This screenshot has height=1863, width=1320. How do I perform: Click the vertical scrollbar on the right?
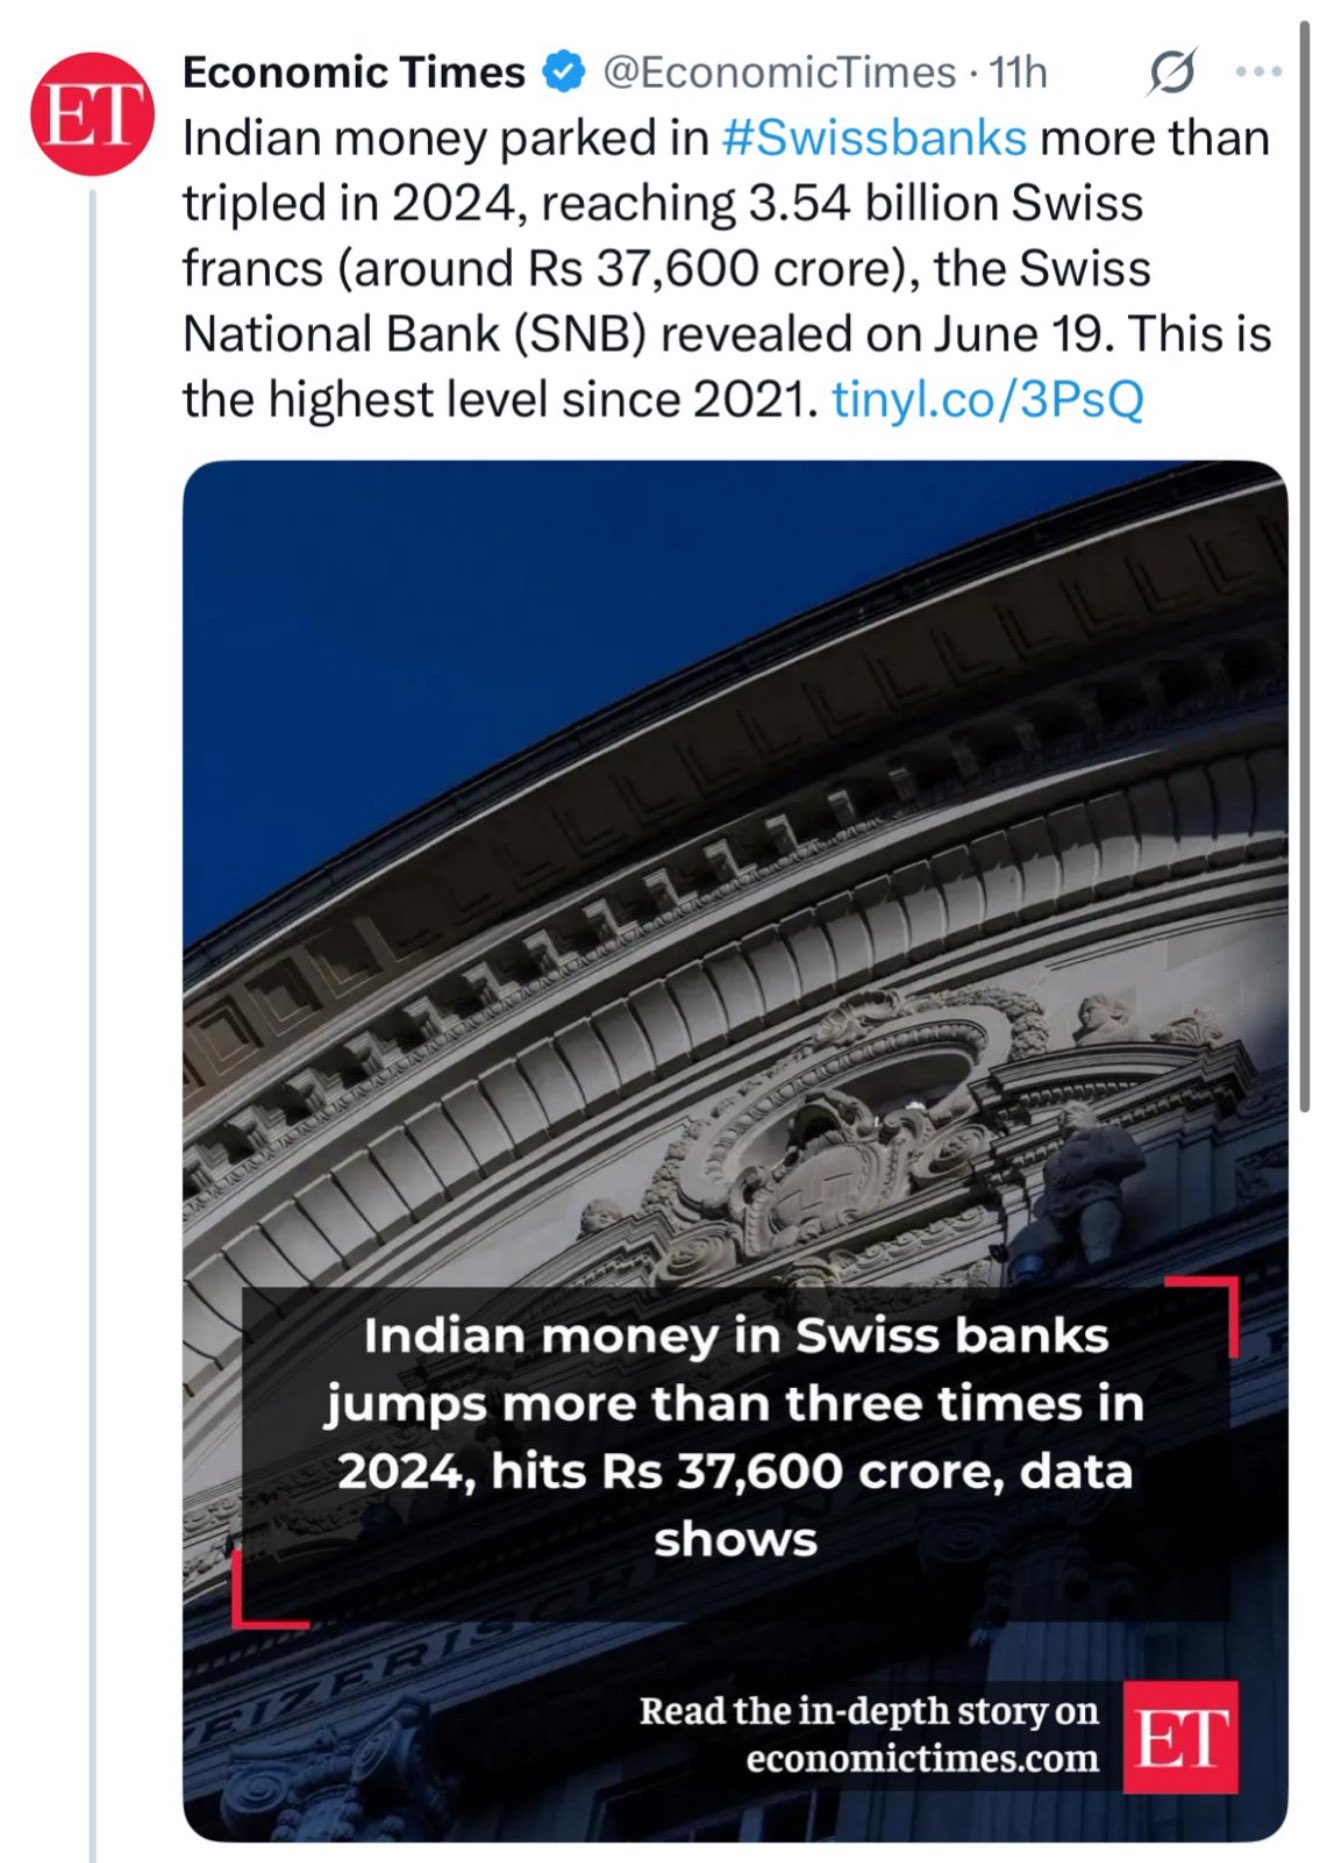[1304, 560]
